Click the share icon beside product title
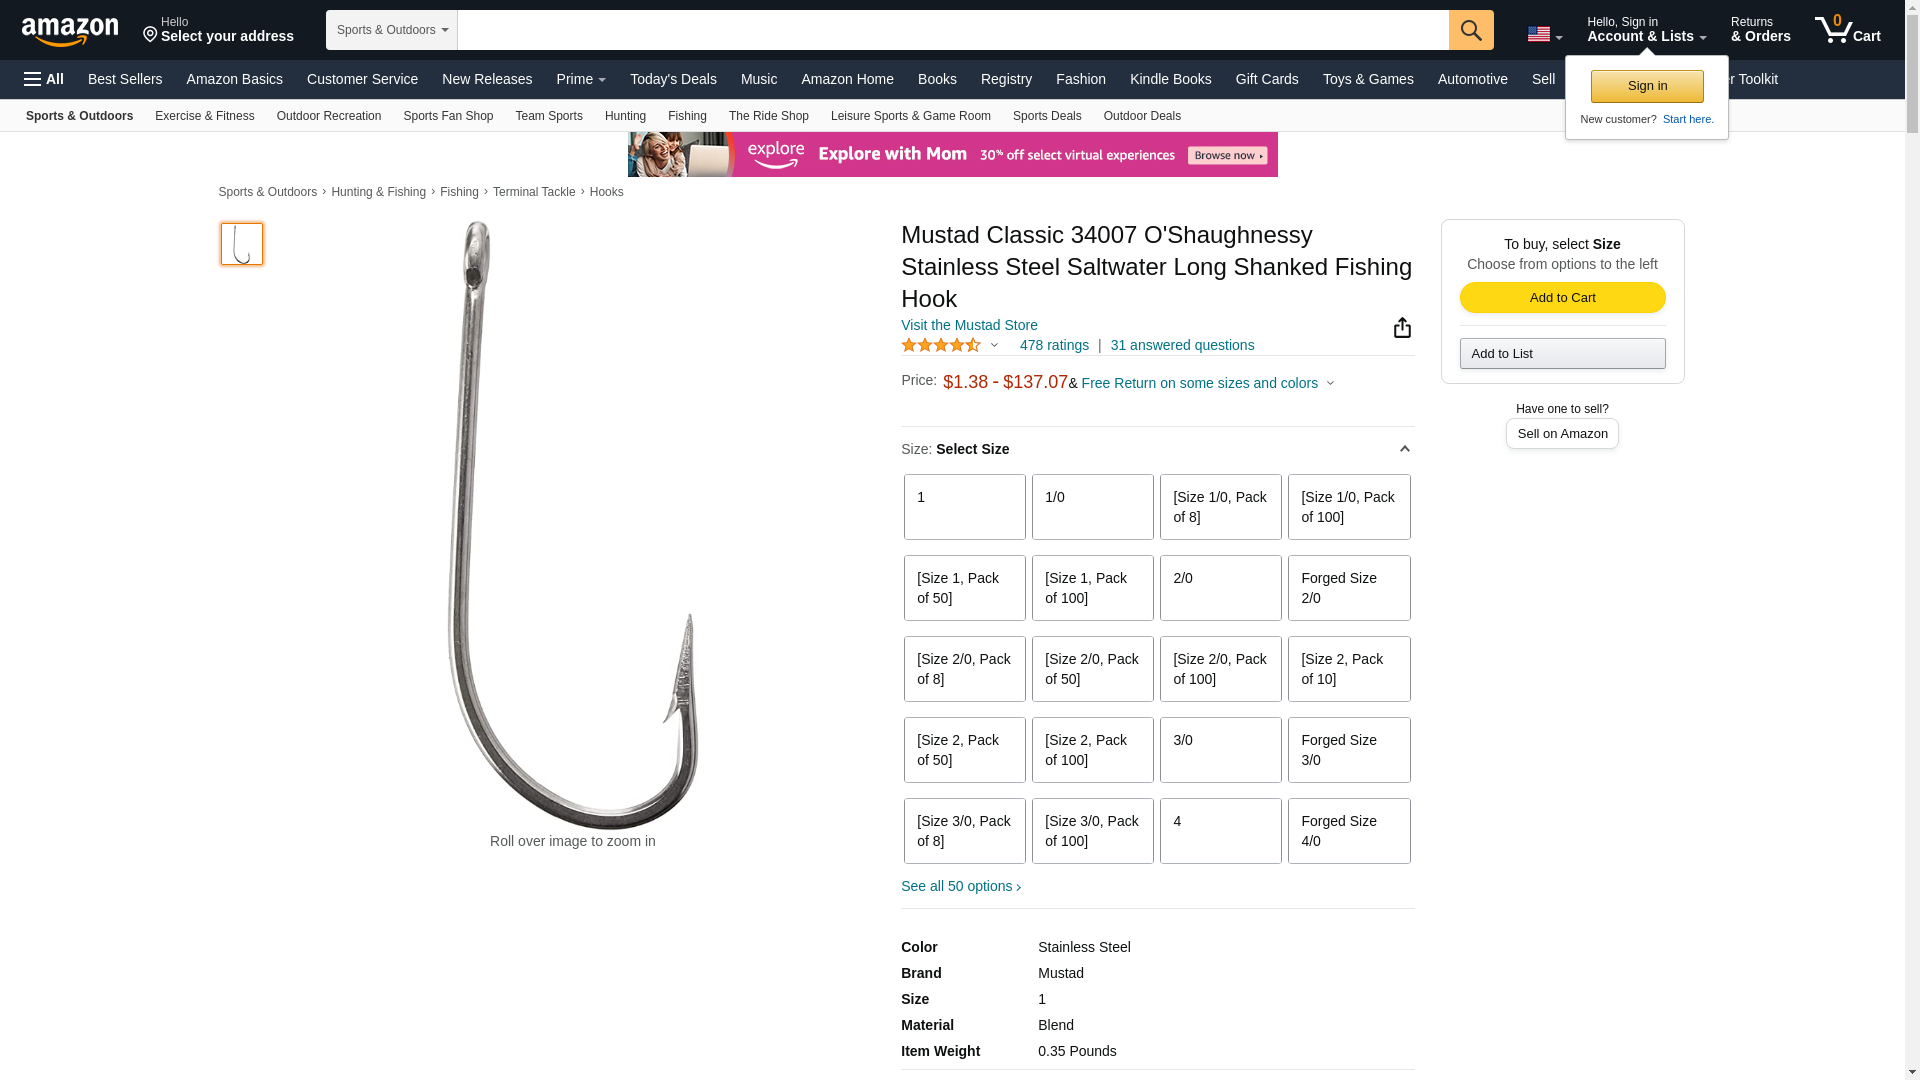 [x=1402, y=328]
